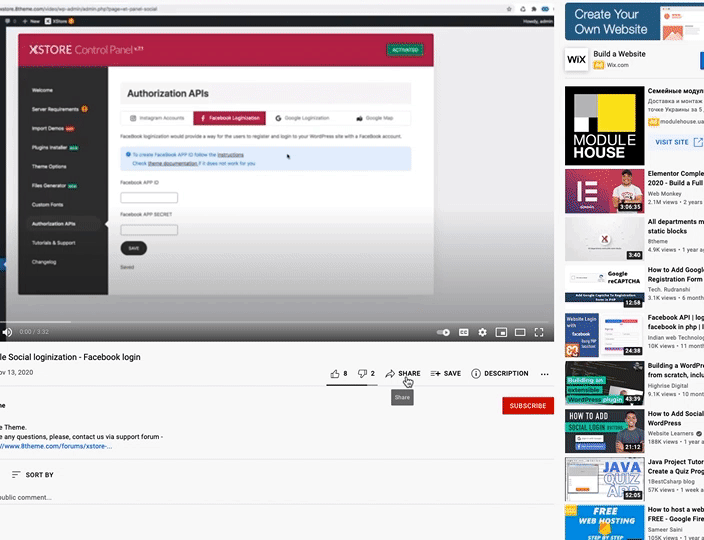Click the video title Facebook login

coord(70,357)
